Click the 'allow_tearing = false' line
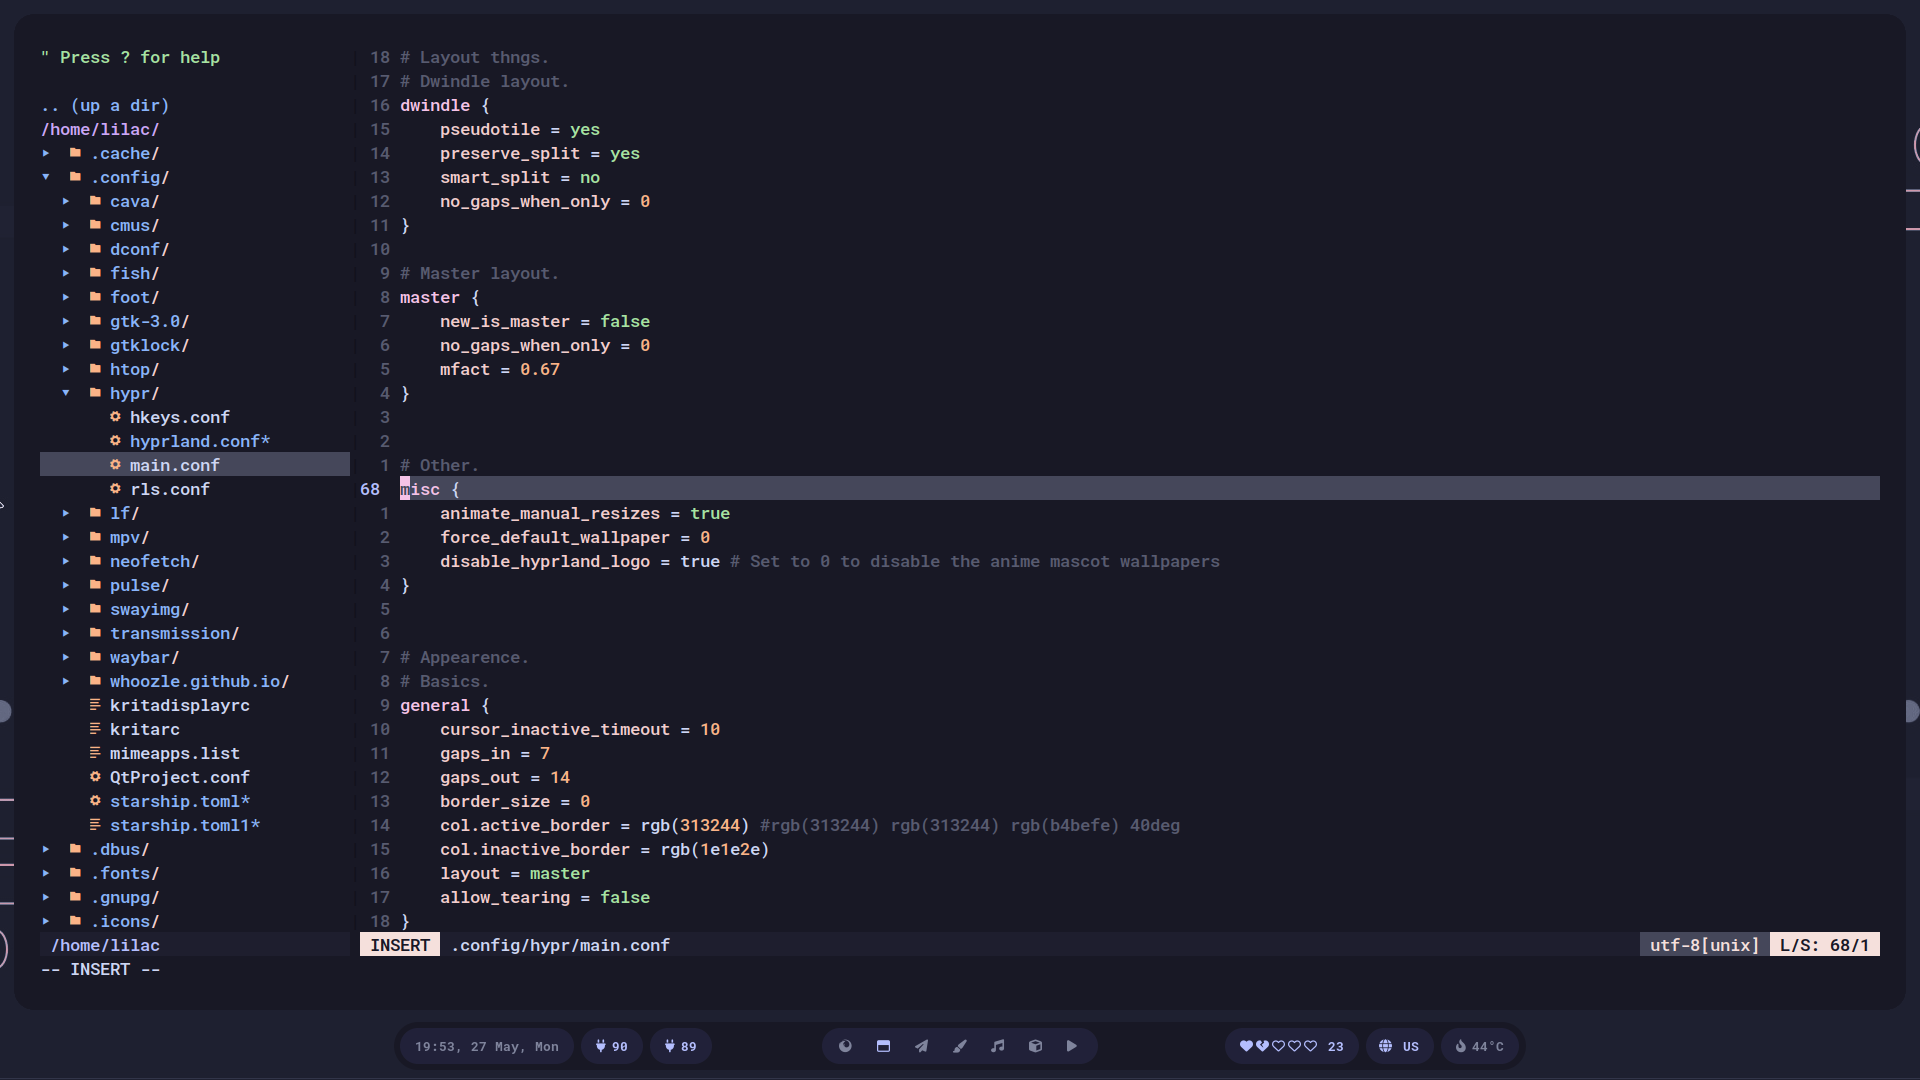1920x1080 pixels. tap(545, 897)
